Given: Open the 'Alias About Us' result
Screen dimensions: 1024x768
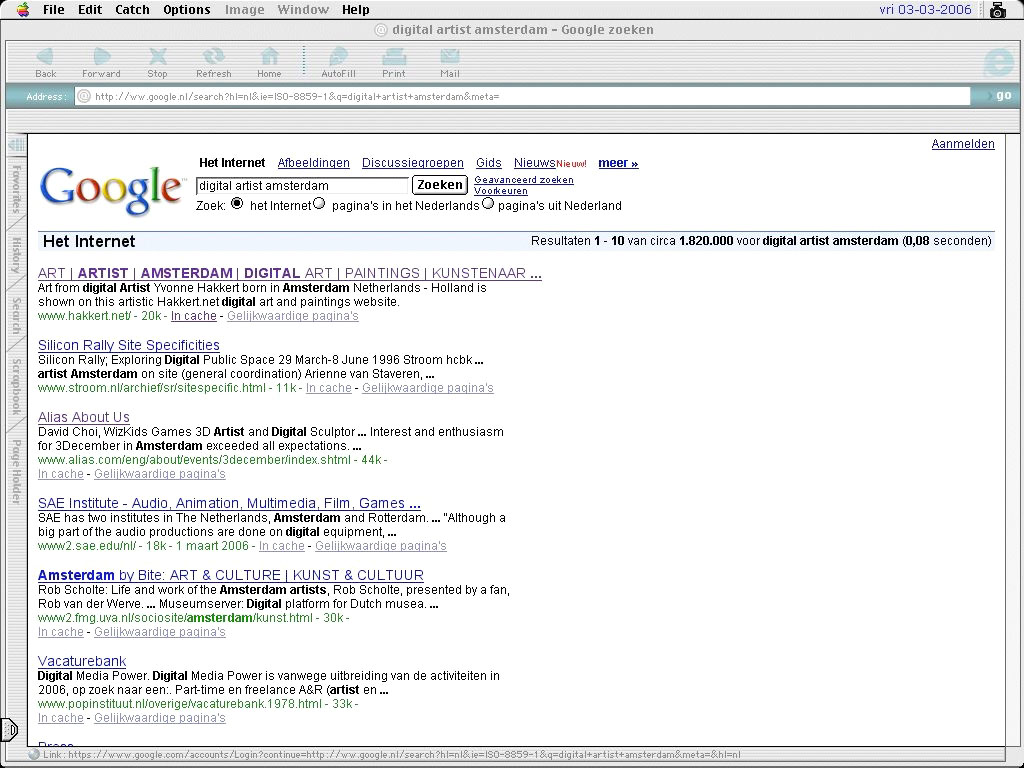Looking at the screenshot, I should tap(84, 417).
